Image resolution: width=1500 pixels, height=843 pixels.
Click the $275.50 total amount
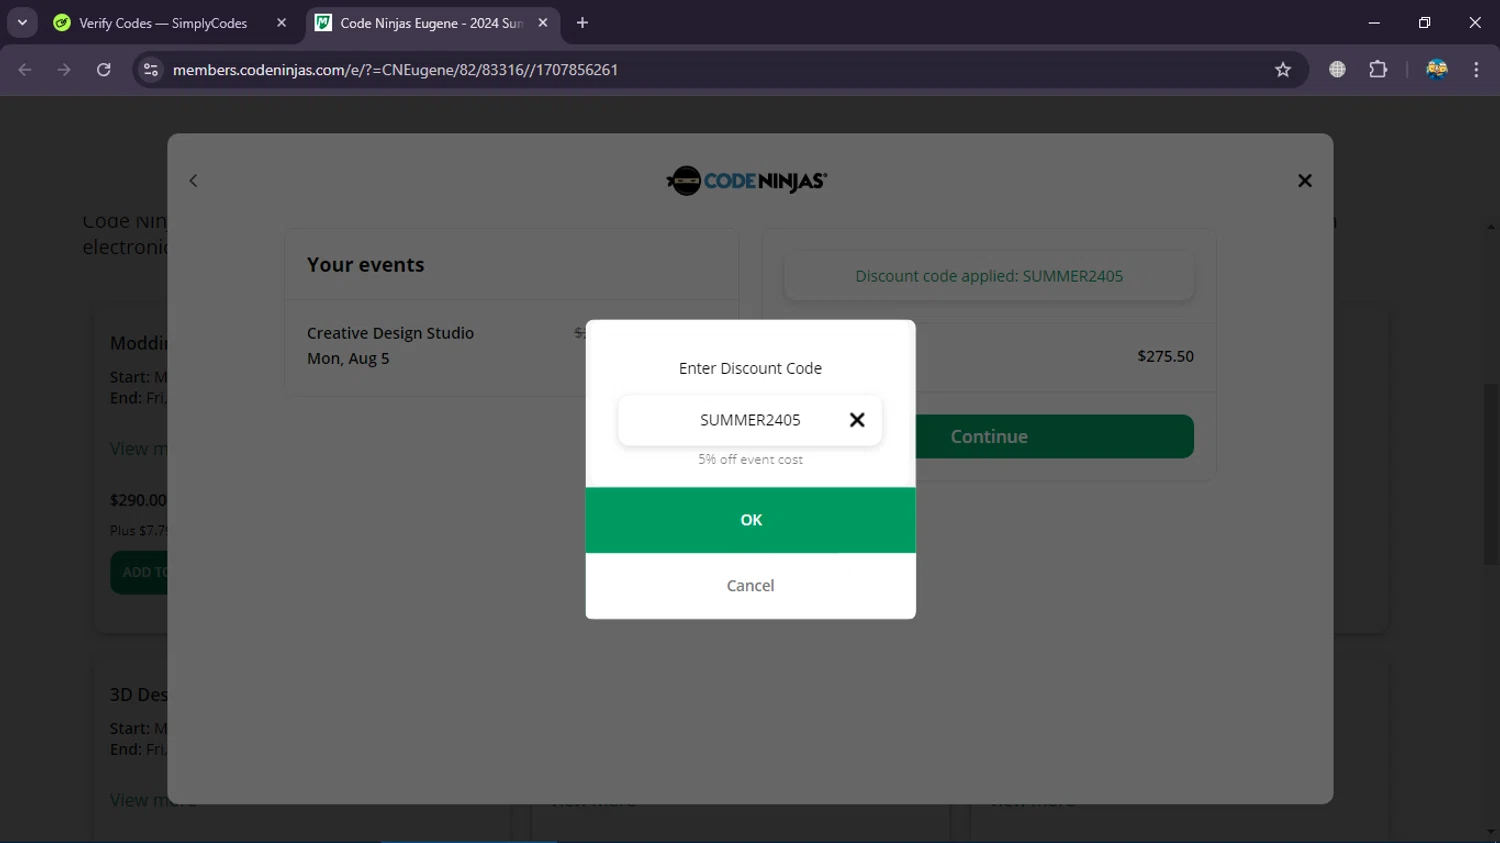(1165, 356)
